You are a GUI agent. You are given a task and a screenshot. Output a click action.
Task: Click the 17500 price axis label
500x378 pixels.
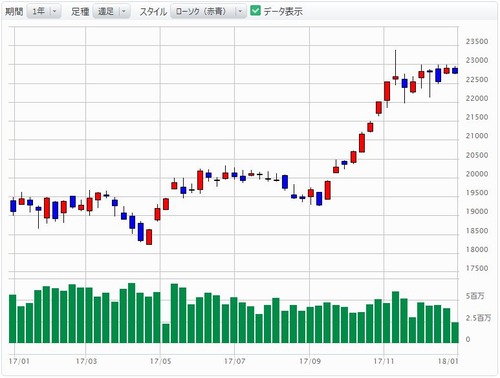point(477,268)
